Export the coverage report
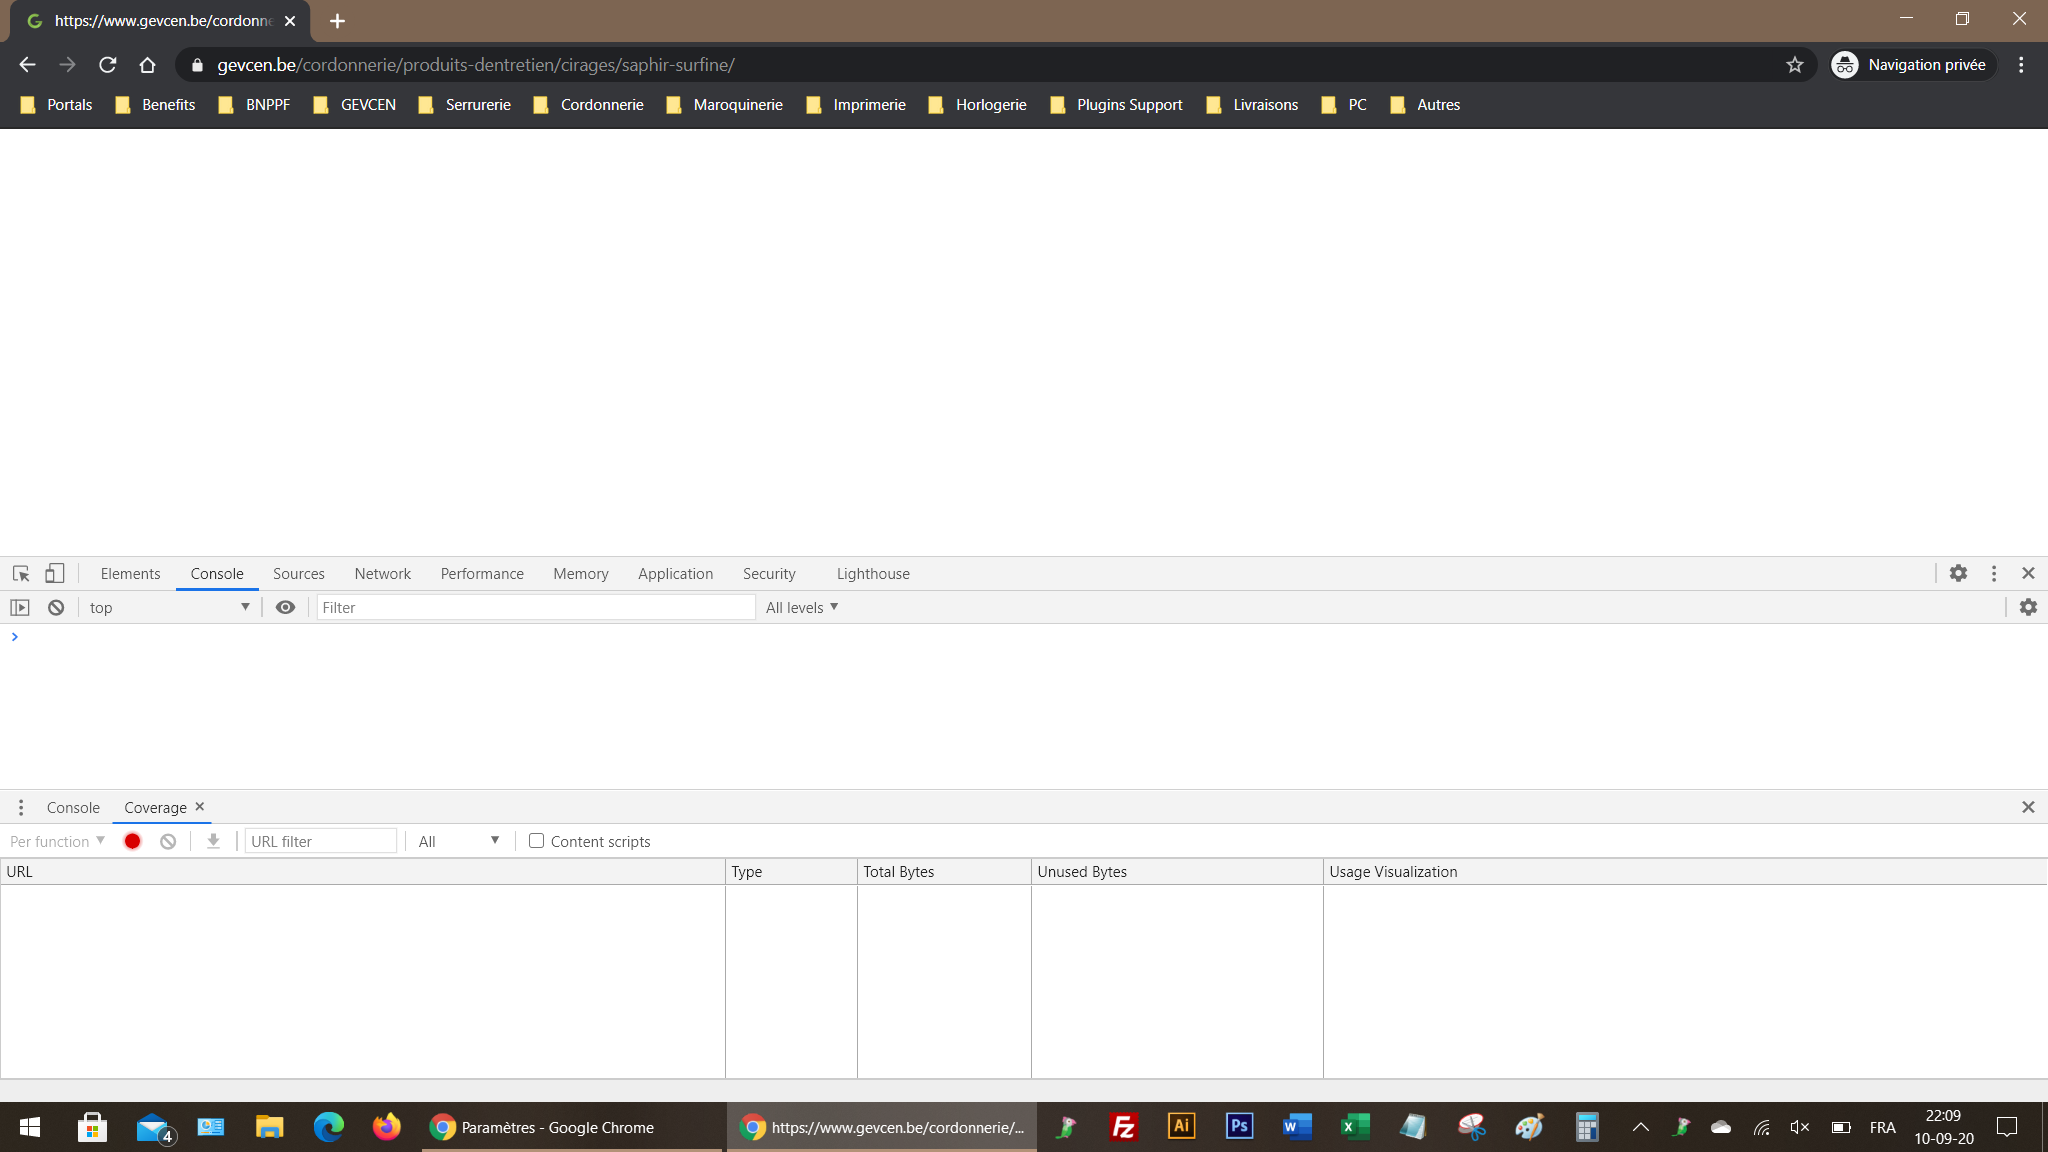Viewport: 2048px width, 1152px height. 212,841
